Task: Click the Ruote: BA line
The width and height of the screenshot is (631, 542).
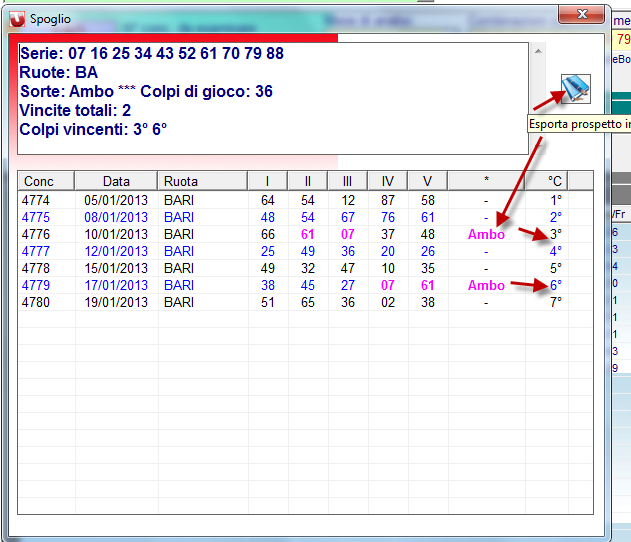Action: click(x=59, y=72)
